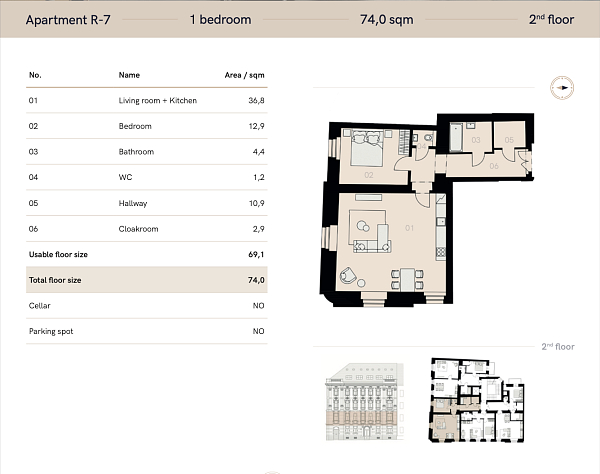Click the compass north-arrow icon
This screenshot has height=474, width=600.
[x=563, y=88]
